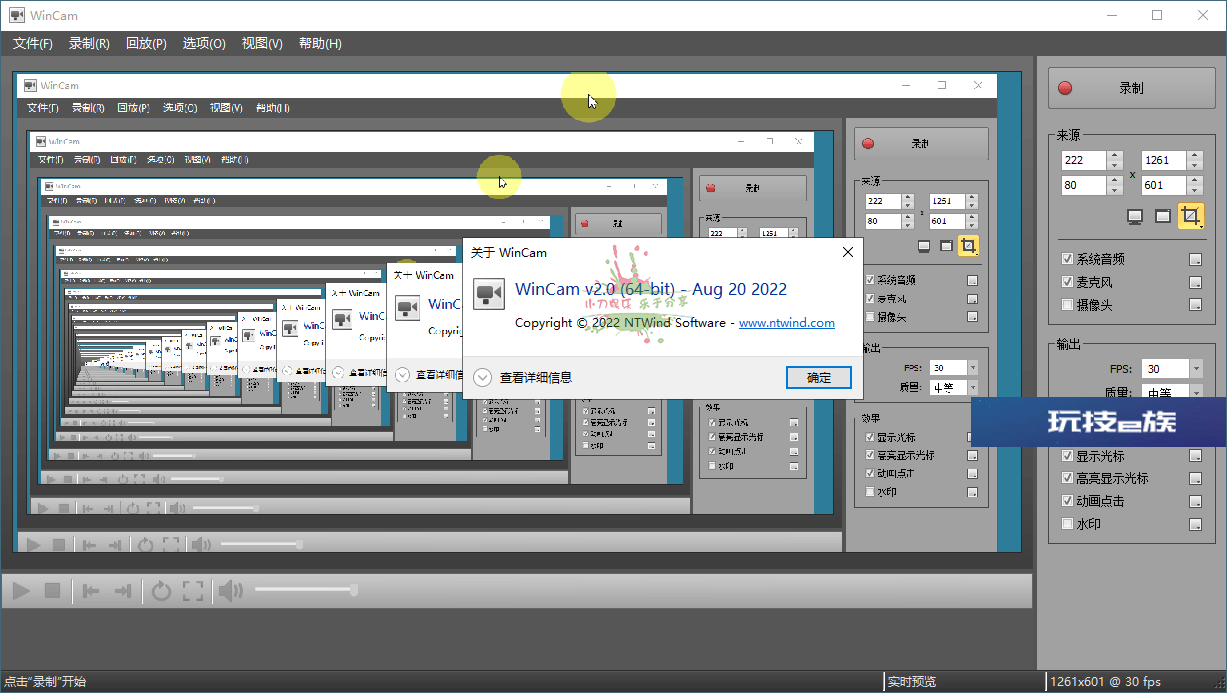Decrease the 1261 width with down arrow
Screen dimensions: 1227x693
click(1195, 165)
